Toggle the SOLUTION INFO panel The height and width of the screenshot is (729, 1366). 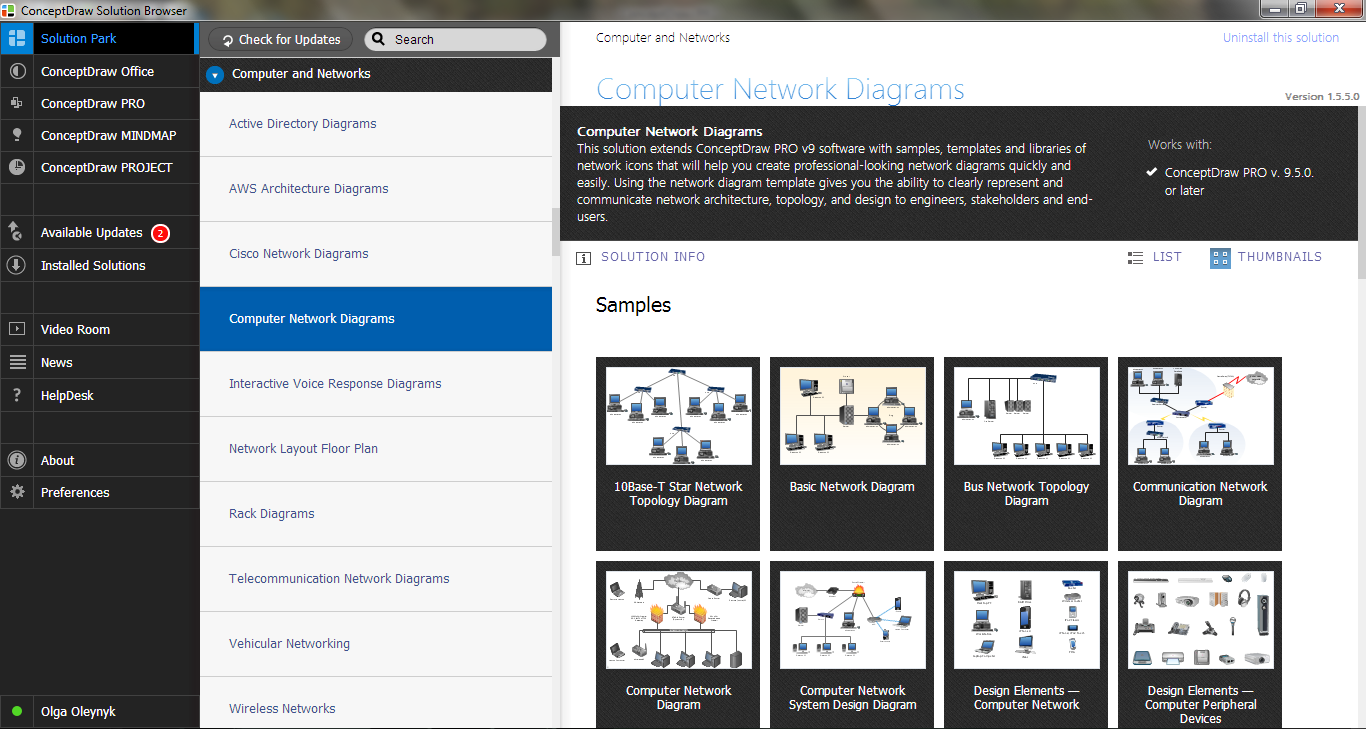click(642, 257)
